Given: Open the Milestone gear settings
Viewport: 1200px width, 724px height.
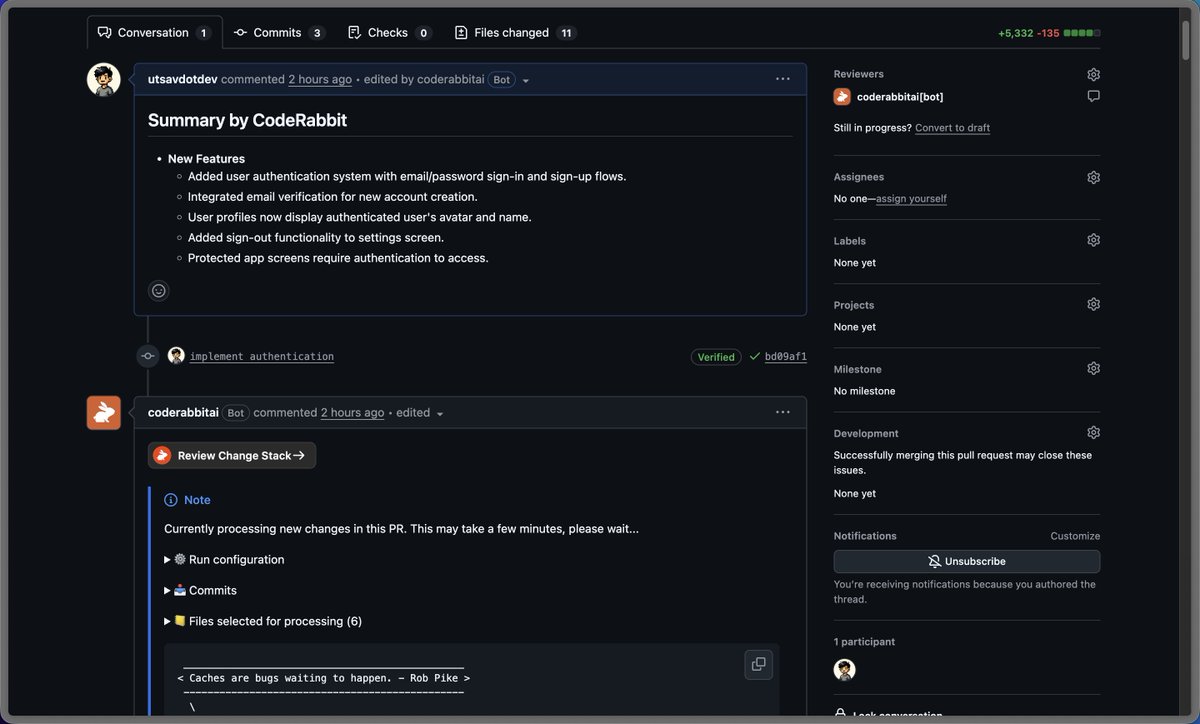Looking at the screenshot, I should [x=1093, y=368].
